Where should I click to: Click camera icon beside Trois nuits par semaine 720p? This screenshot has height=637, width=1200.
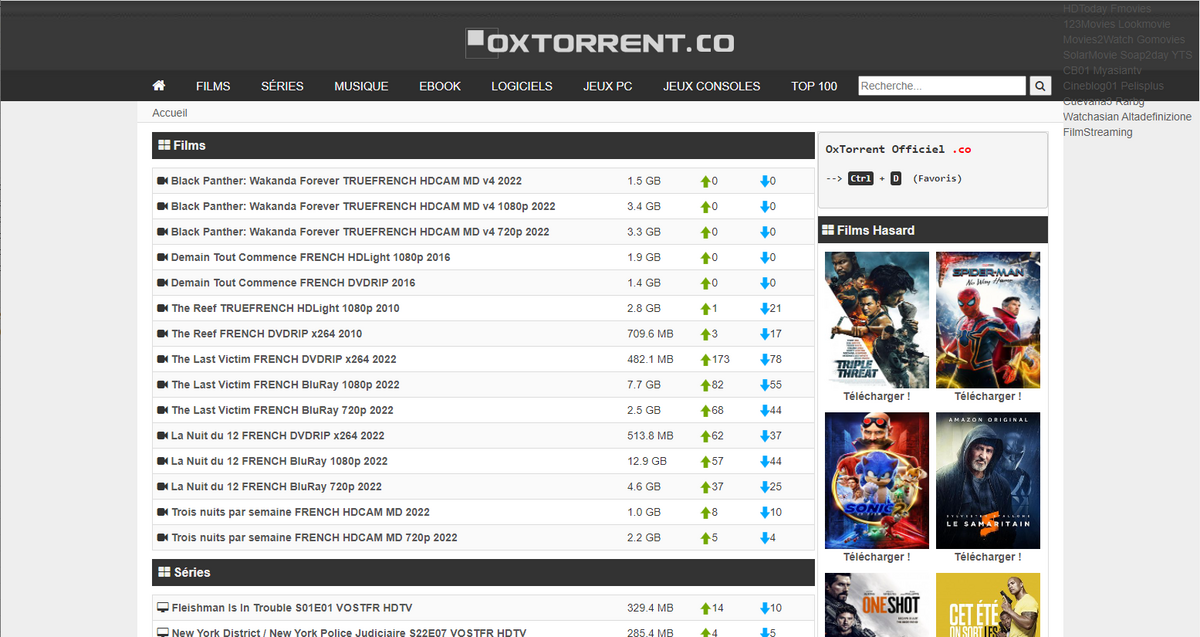(163, 537)
